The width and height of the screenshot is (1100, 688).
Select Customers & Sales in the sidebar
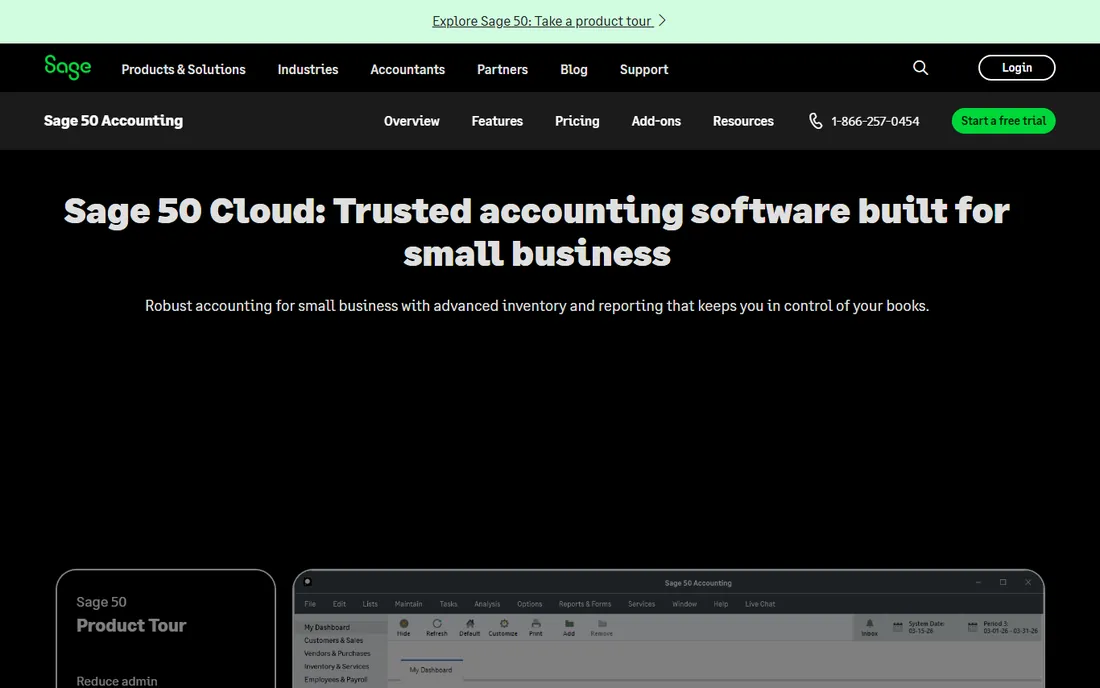(333, 640)
